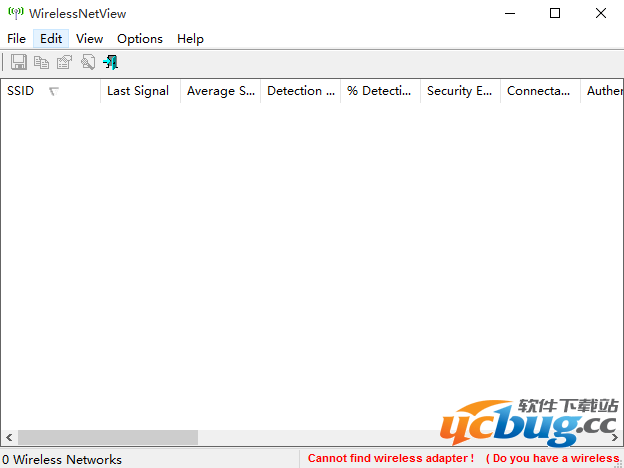Click the Detection Counter column header
624x468 pixels.
click(x=300, y=91)
